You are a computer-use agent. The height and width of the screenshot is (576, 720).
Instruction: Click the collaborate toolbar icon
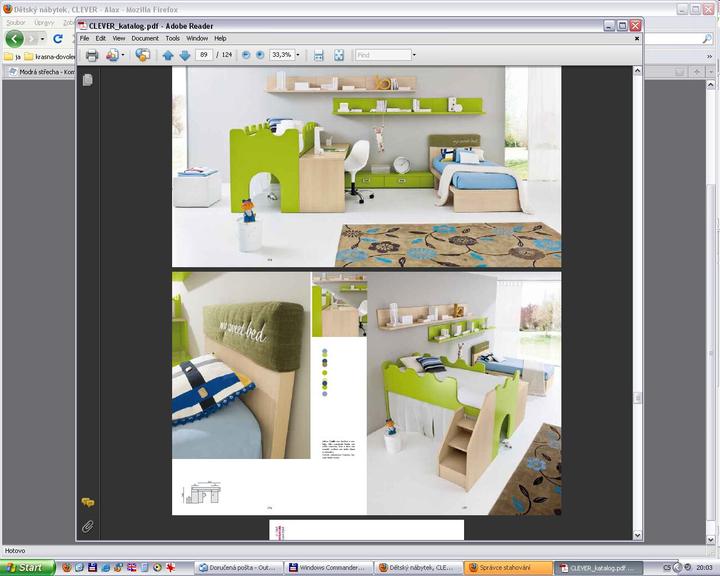[142, 55]
